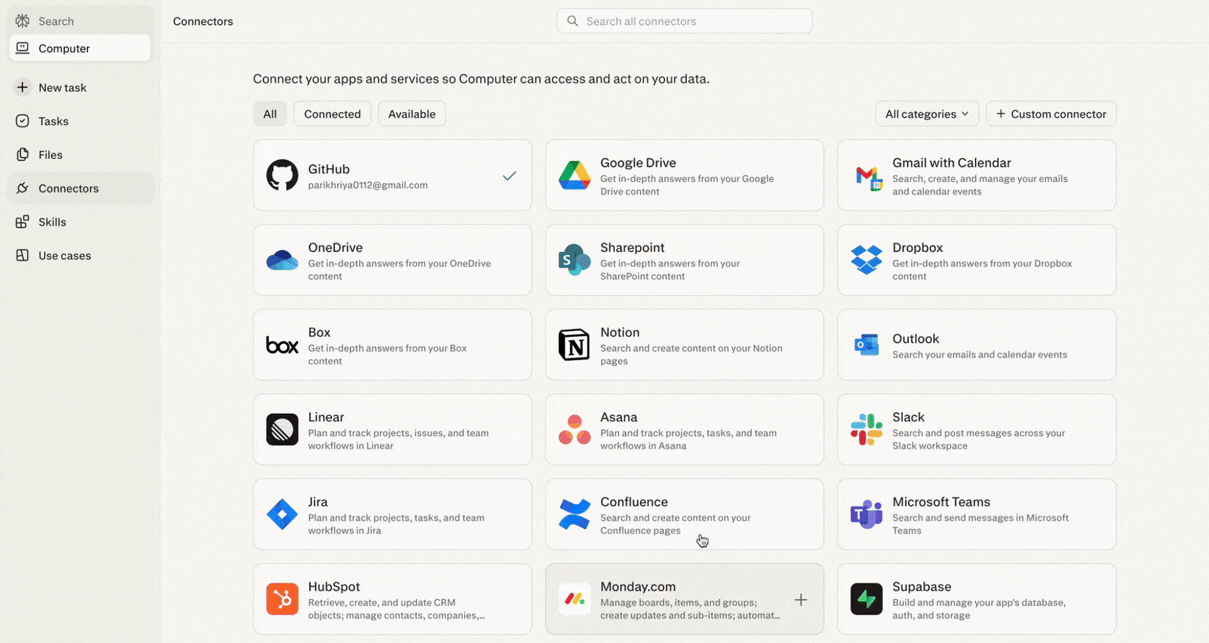
Task: Click the Monday.com logo icon
Action: pyautogui.click(x=574, y=599)
